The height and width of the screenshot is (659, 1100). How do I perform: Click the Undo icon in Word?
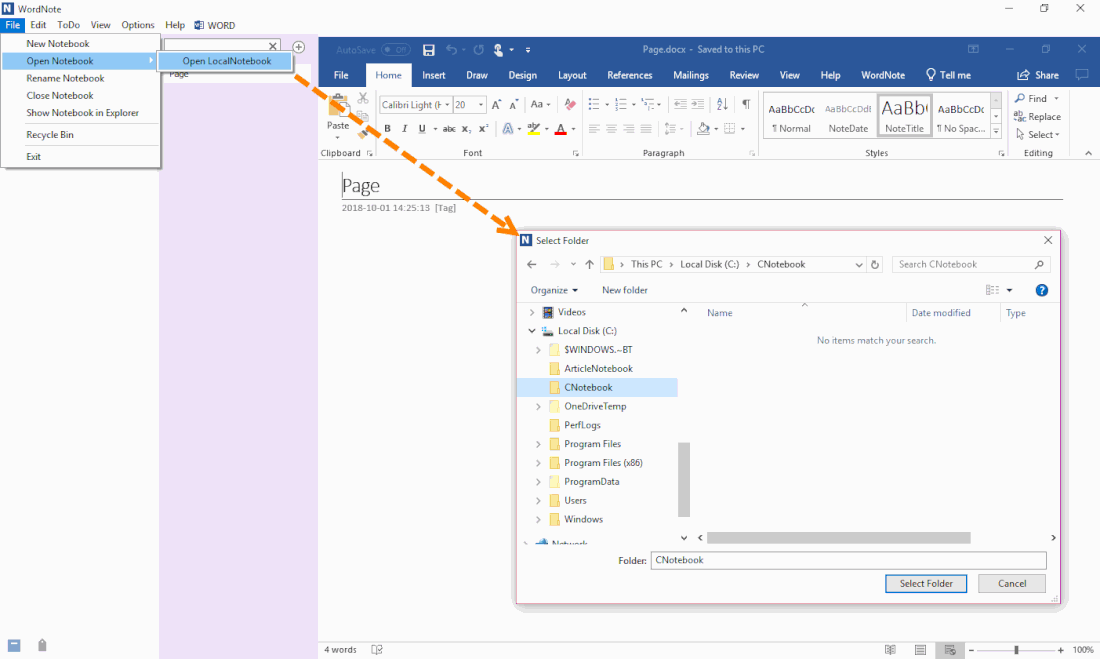(x=451, y=50)
